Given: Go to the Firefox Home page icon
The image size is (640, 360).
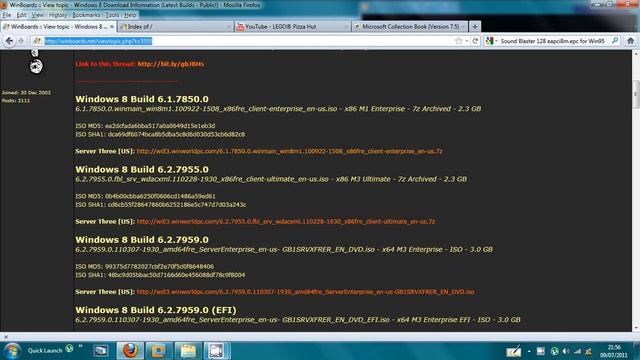Looking at the screenshot, I should 630,41.
